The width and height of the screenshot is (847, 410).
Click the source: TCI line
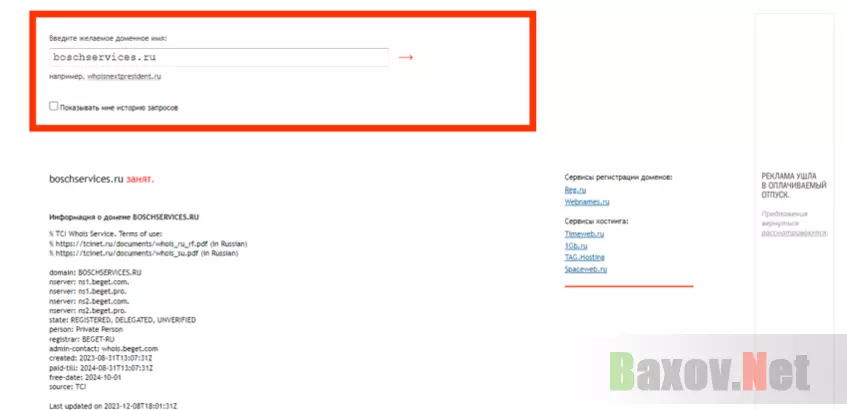pyautogui.click(x=68, y=387)
